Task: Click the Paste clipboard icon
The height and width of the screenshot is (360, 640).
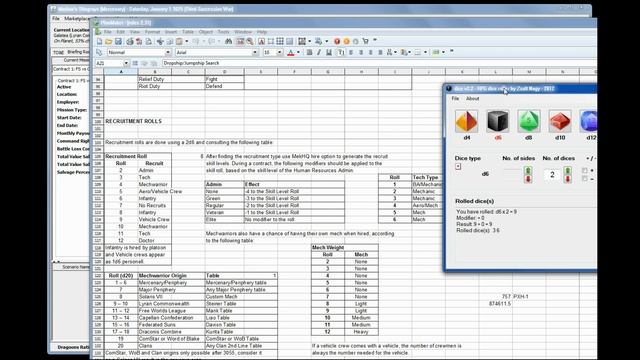Action: pos(179,41)
